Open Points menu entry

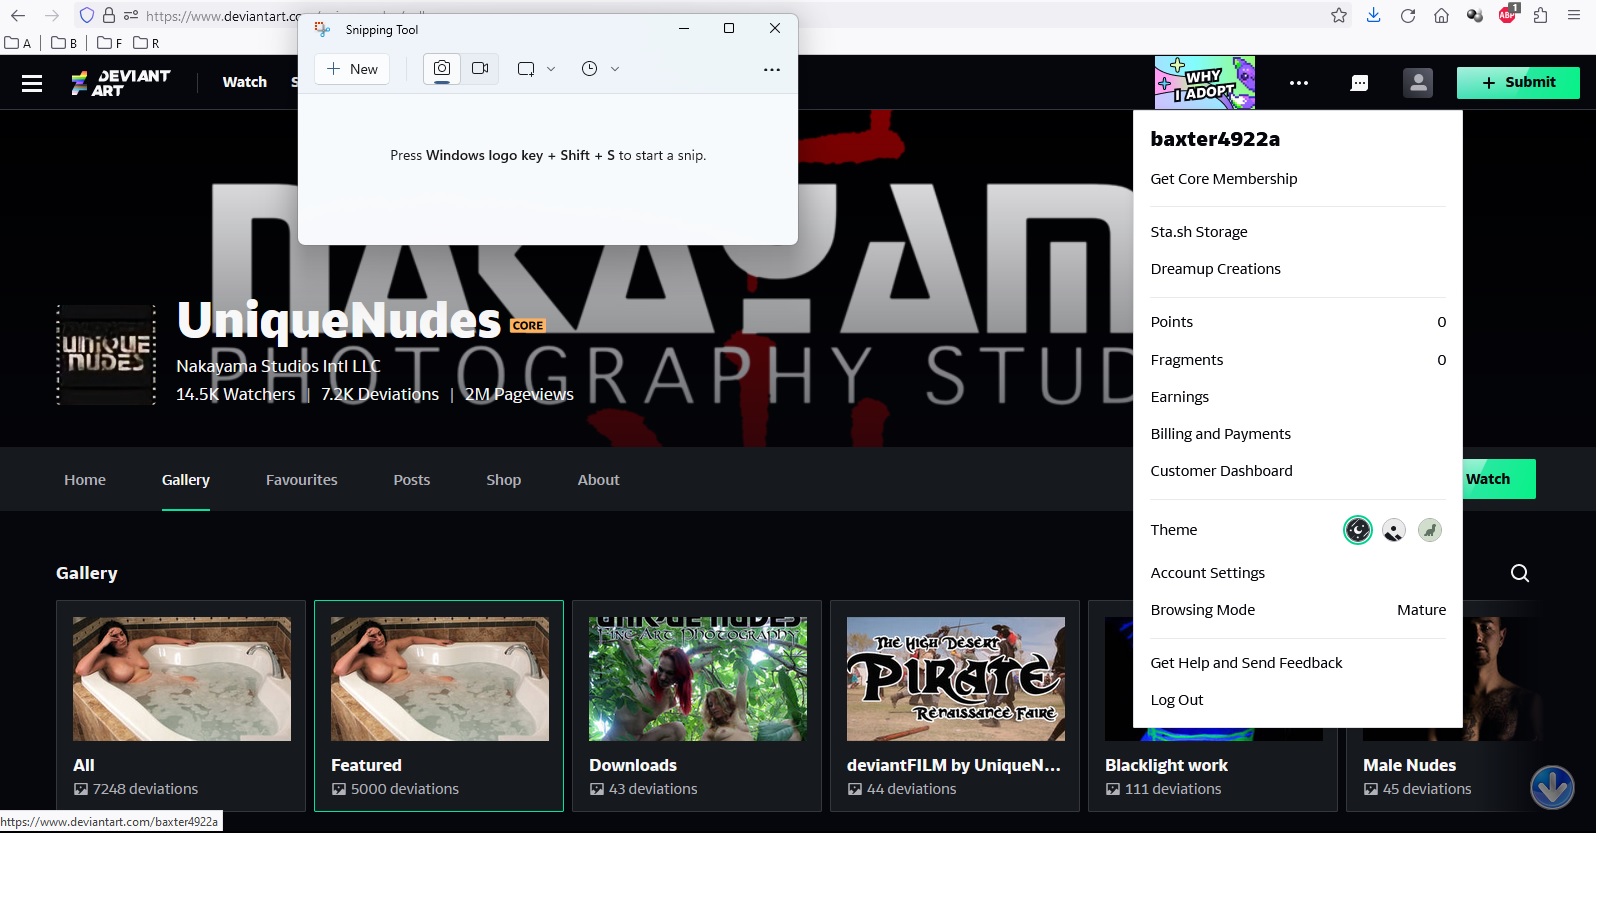pos(1298,322)
